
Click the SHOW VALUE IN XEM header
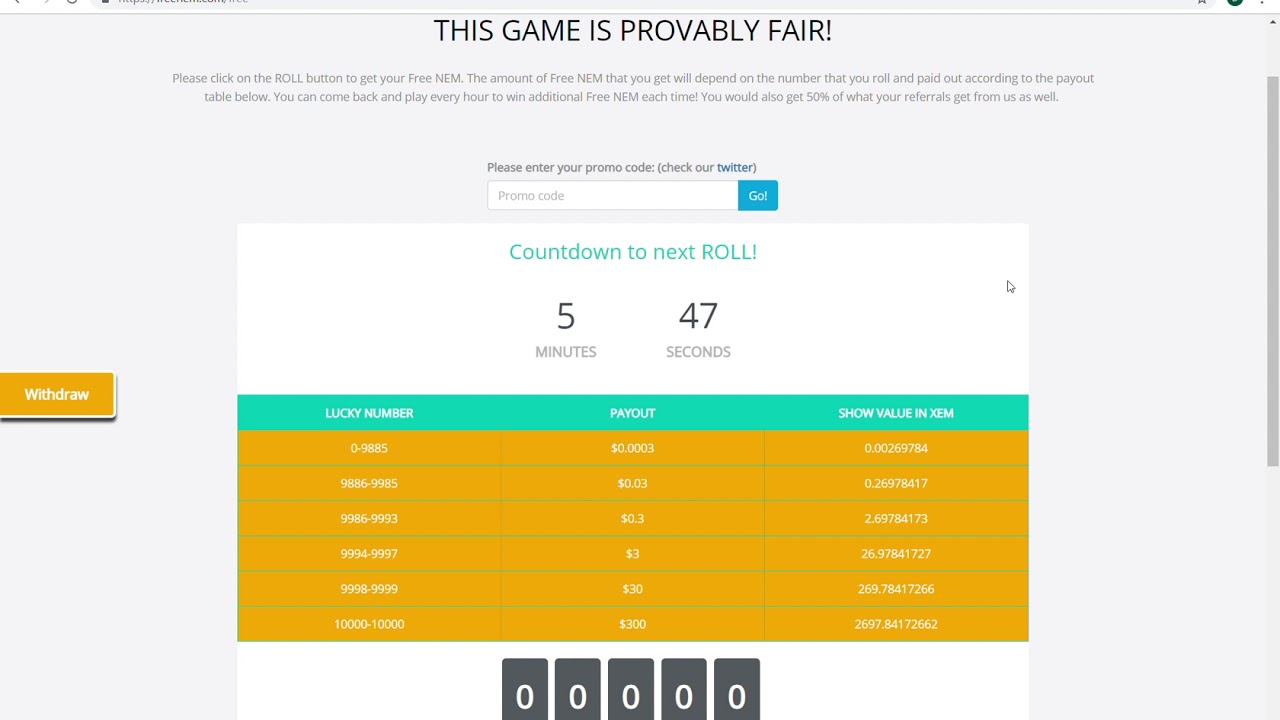click(x=896, y=413)
